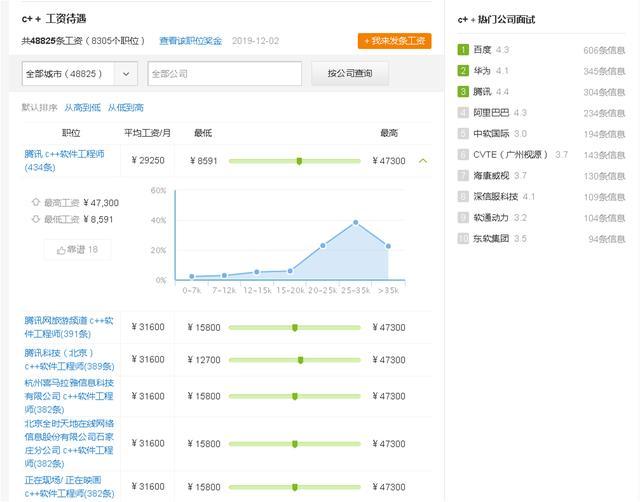The image size is (640, 502).
Task: Click 234条信息 count for 阿里巴巴
Action: [604, 113]
